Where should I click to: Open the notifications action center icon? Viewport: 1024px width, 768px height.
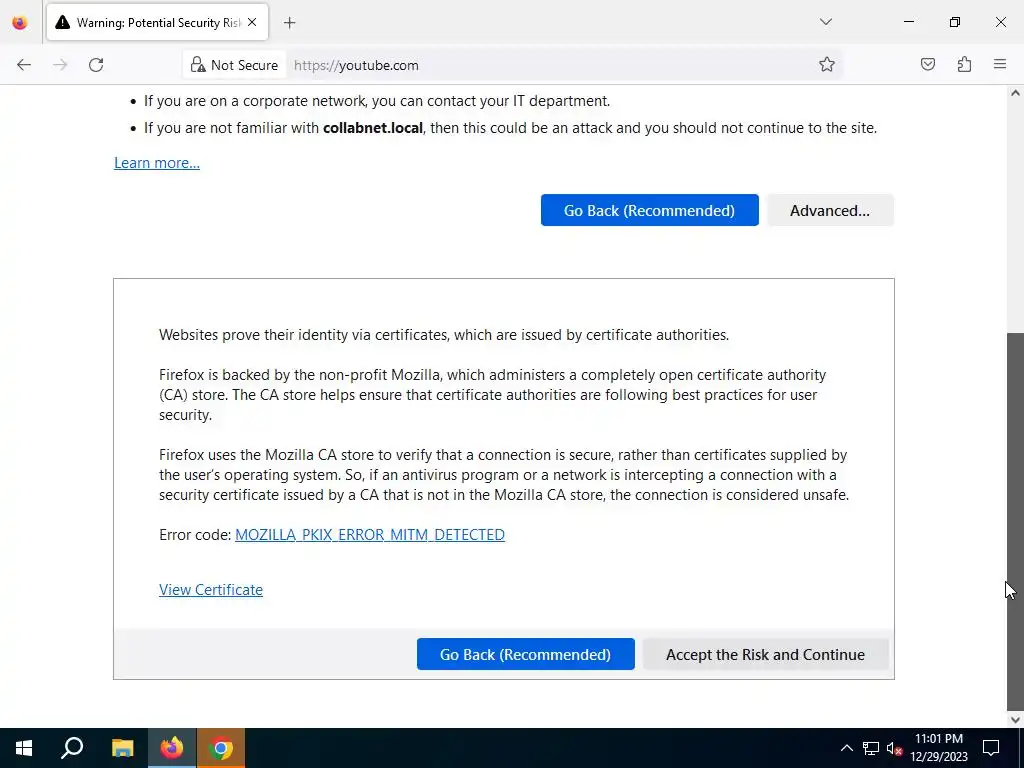coord(991,748)
